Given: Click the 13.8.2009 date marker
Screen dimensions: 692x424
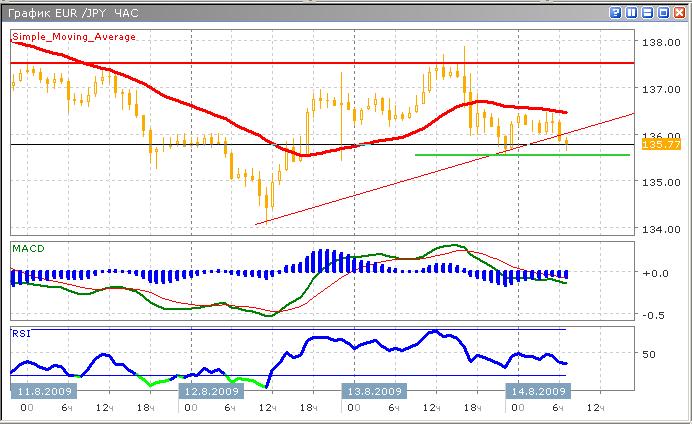Looking at the screenshot, I should coord(373,391).
